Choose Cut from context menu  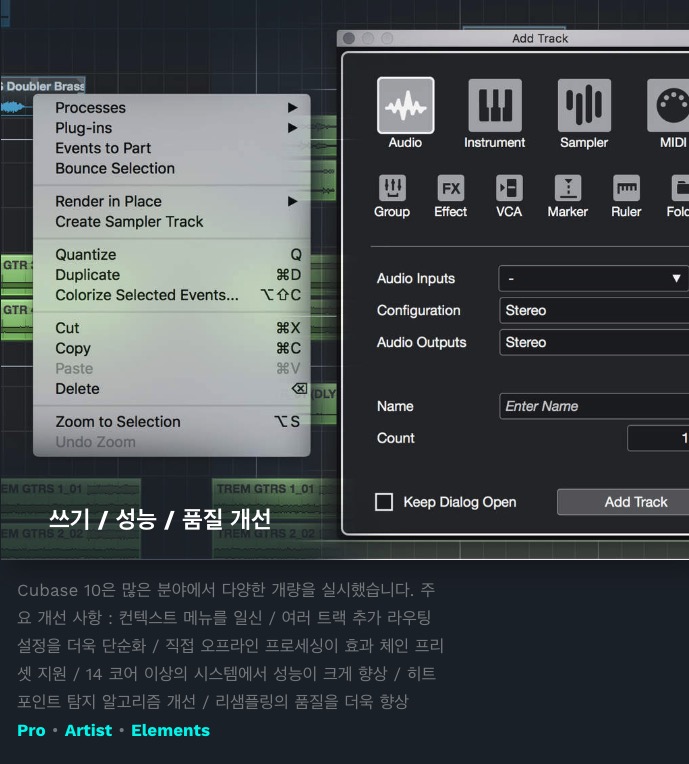(x=172, y=328)
